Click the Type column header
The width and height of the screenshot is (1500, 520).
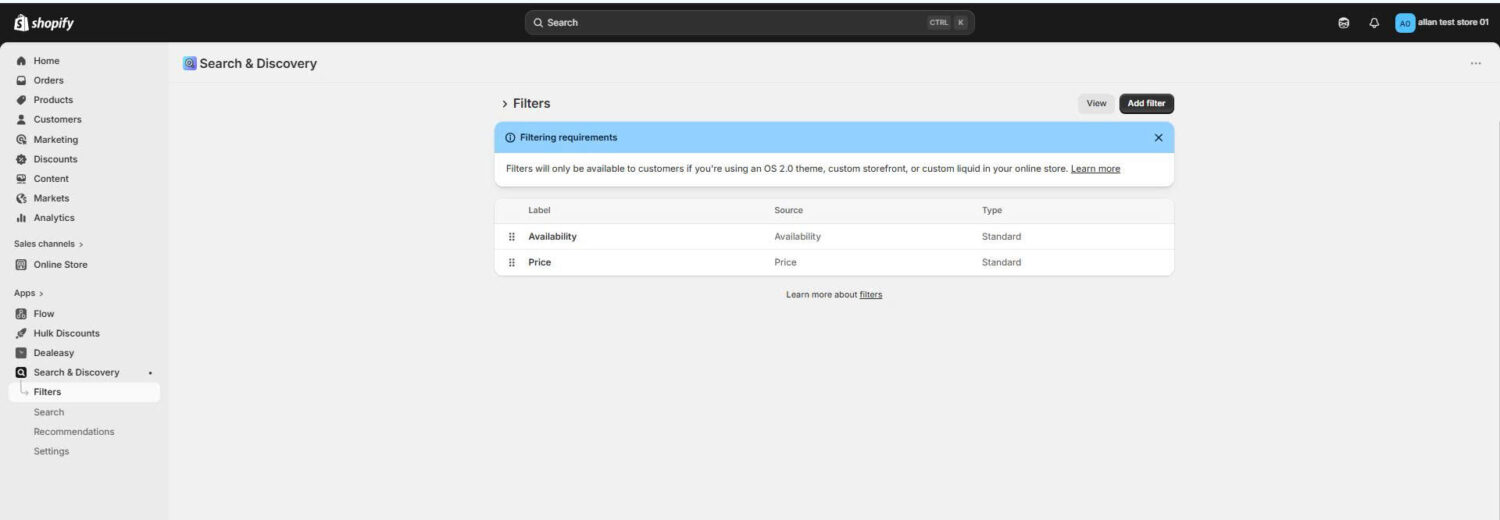[x=992, y=211]
